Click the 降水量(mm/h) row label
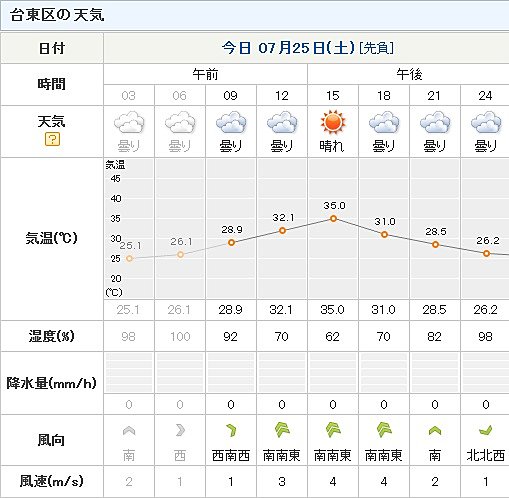 [x=52, y=383]
